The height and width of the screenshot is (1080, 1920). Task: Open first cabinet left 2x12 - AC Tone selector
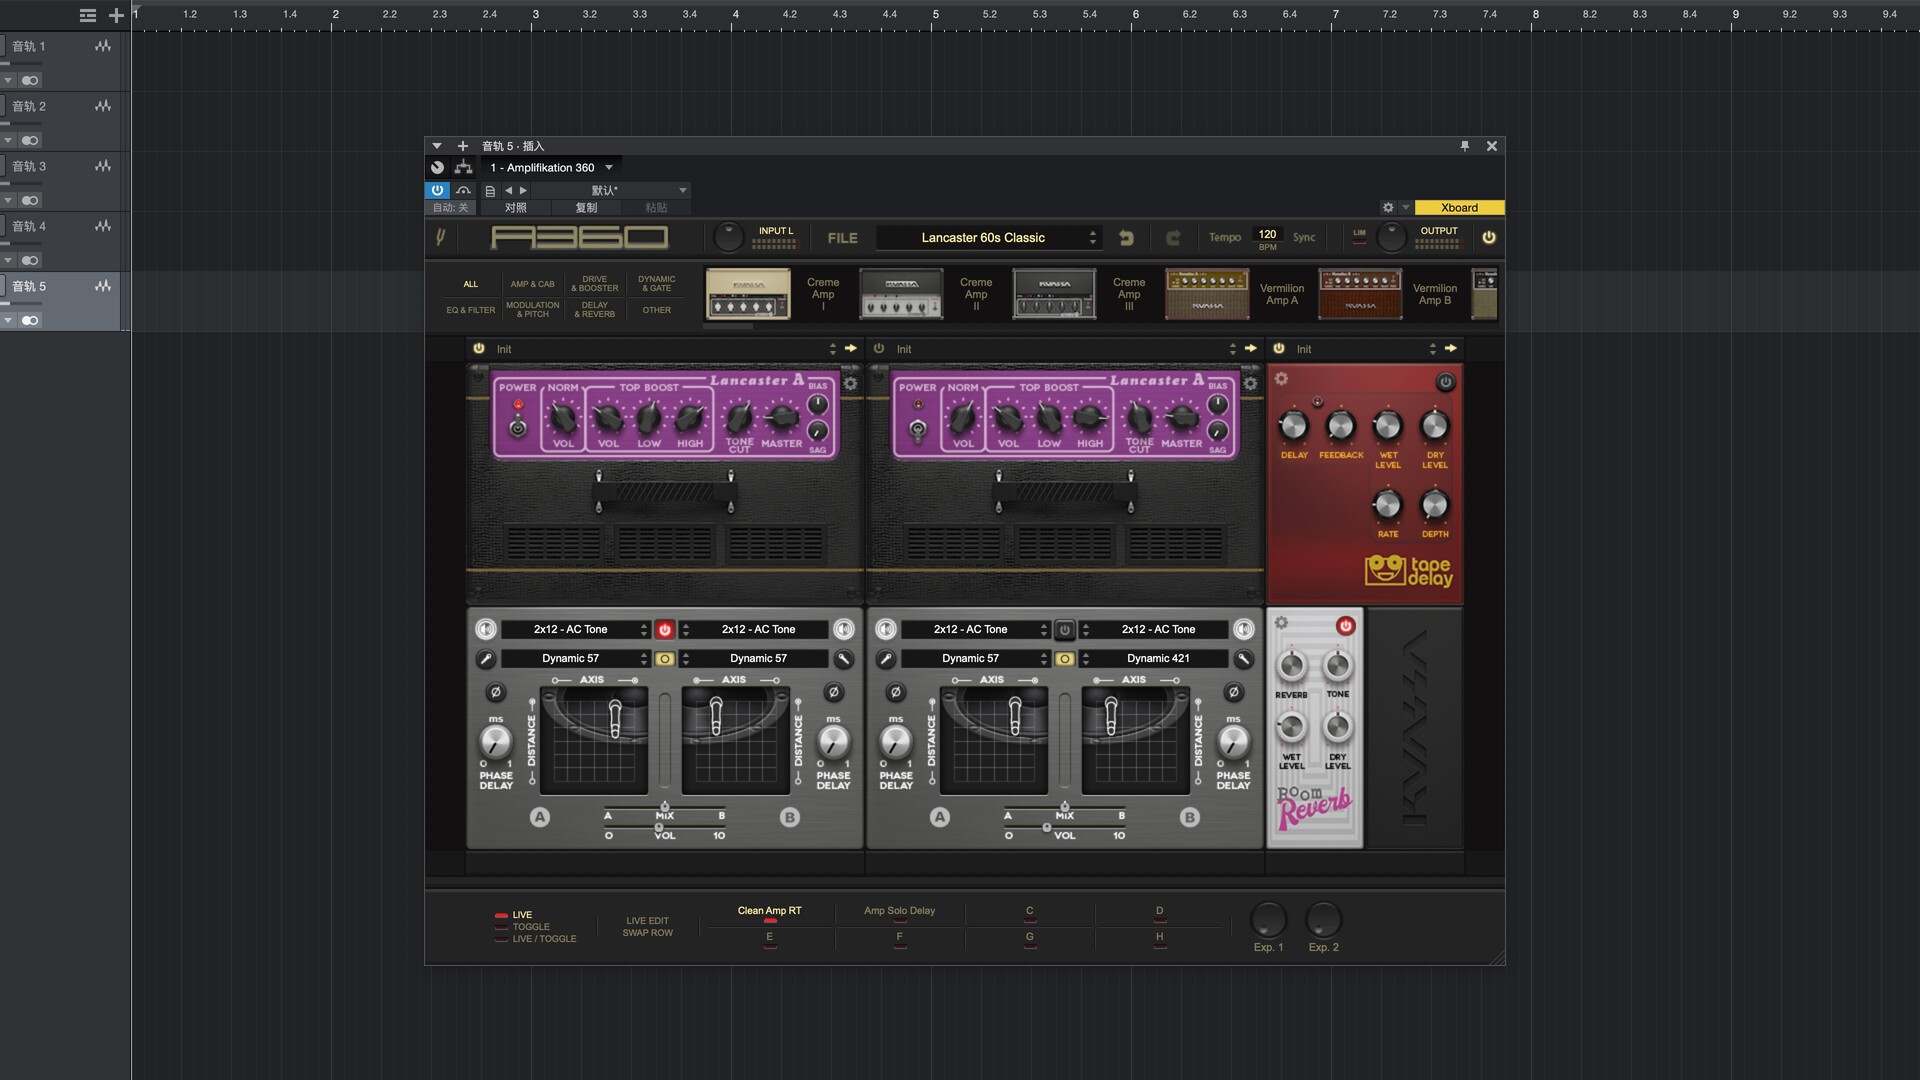click(575, 629)
